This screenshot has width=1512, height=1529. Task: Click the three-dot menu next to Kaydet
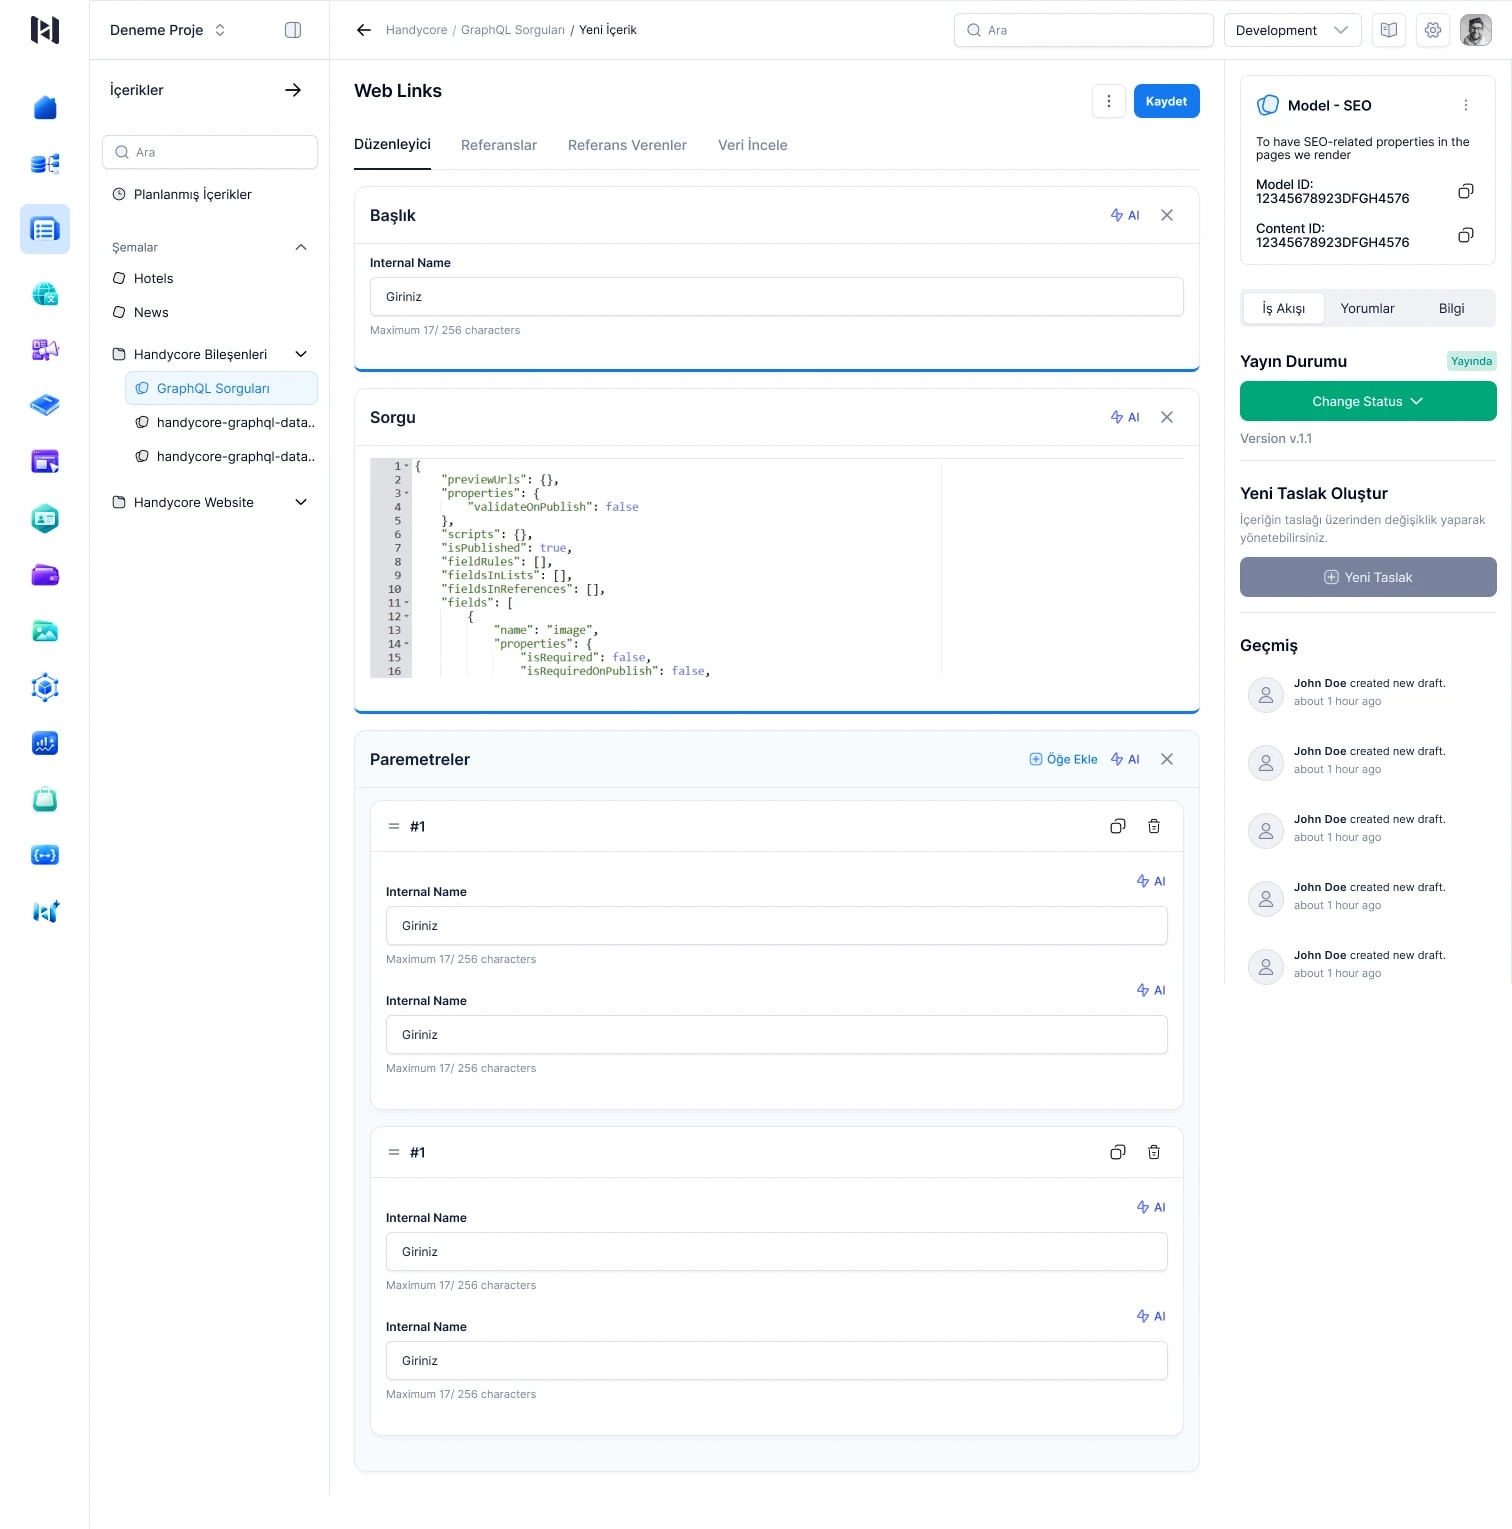coord(1109,101)
